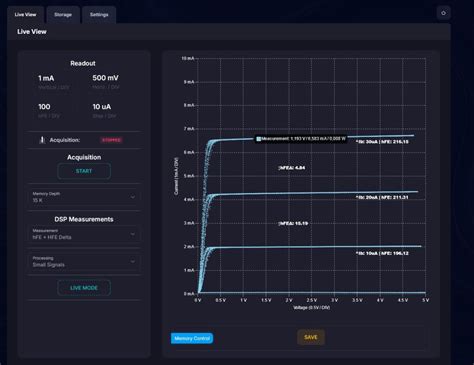Open the Settings tab
The width and height of the screenshot is (474, 365).
[x=99, y=15]
